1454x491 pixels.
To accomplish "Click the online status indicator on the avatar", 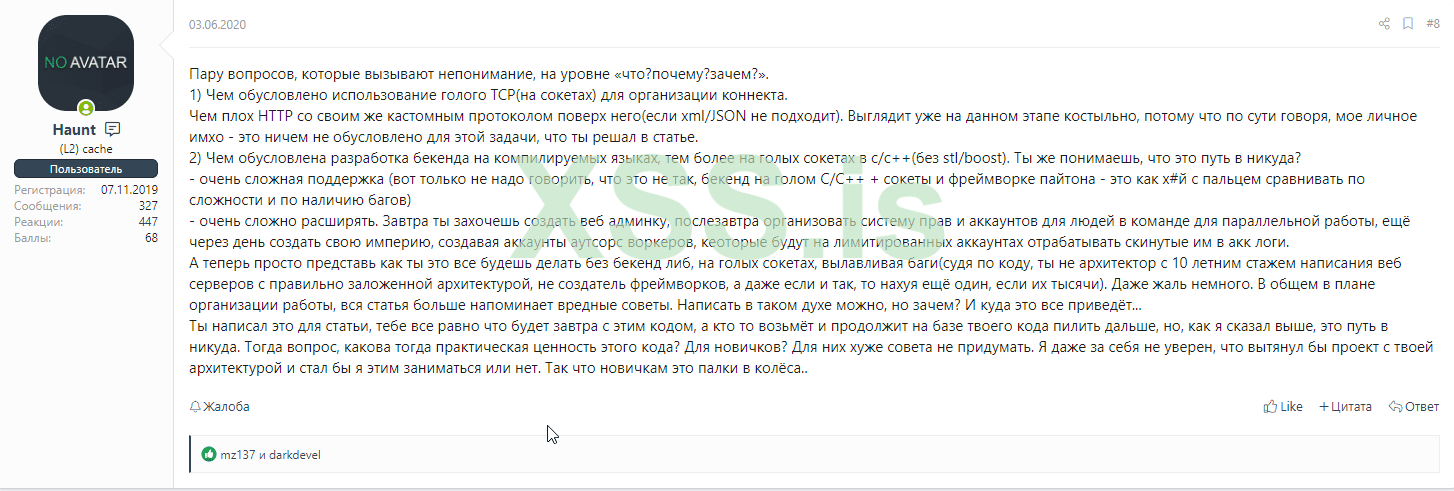I will coord(86,108).
